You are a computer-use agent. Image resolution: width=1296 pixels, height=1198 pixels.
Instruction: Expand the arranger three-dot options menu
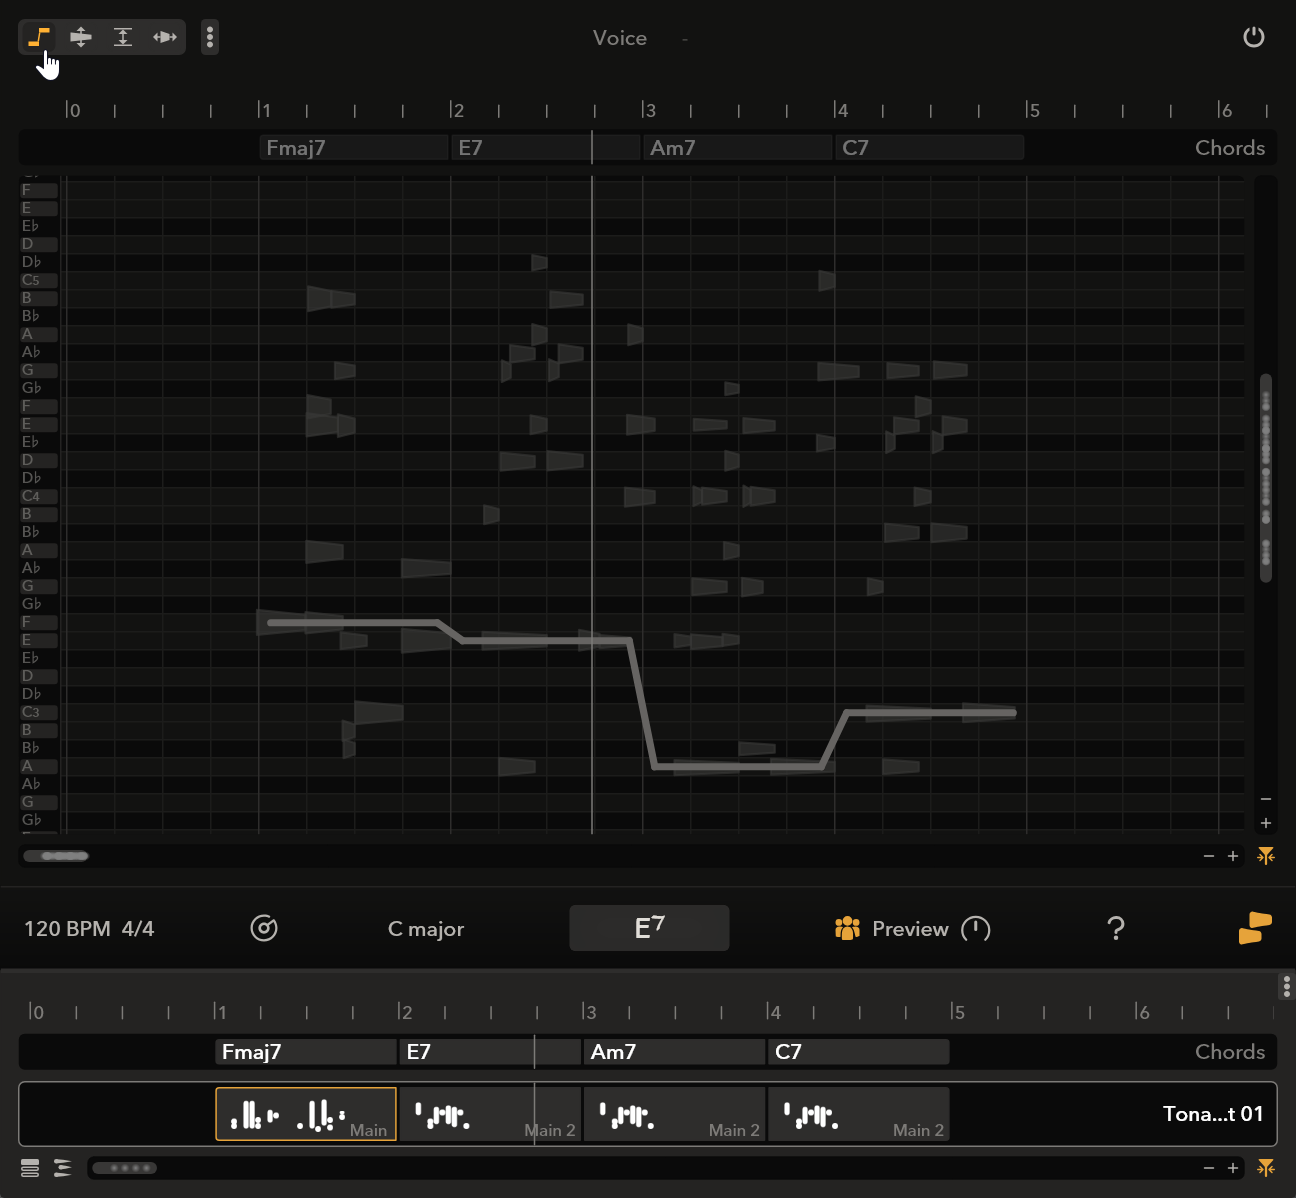1286,986
